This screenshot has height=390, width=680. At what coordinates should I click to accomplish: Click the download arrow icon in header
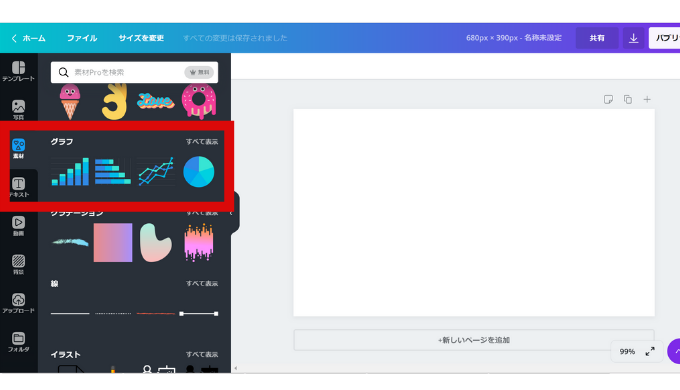[x=633, y=38]
